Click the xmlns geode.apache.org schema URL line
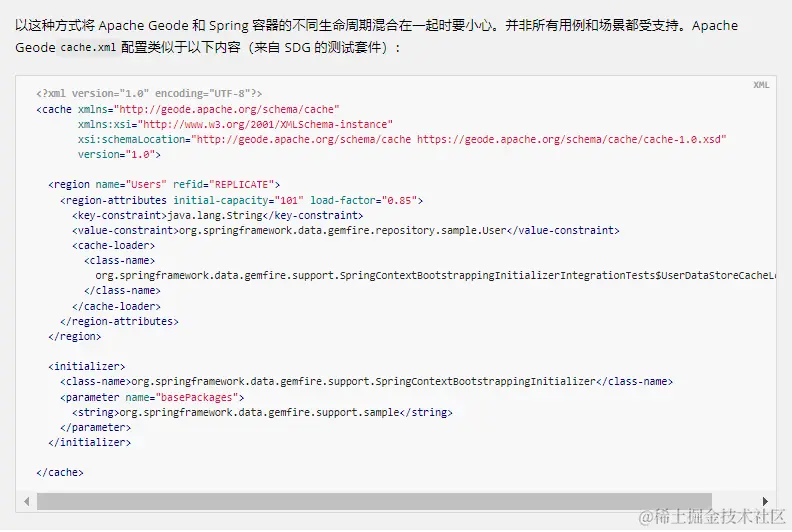792x532 pixels. (x=188, y=109)
